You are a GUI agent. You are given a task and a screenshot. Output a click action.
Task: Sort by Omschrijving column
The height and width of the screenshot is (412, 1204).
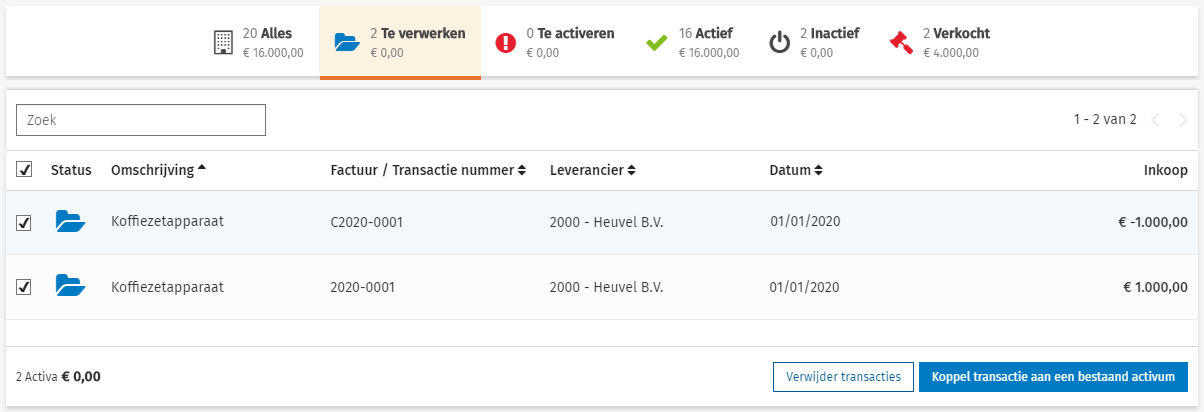pos(158,170)
